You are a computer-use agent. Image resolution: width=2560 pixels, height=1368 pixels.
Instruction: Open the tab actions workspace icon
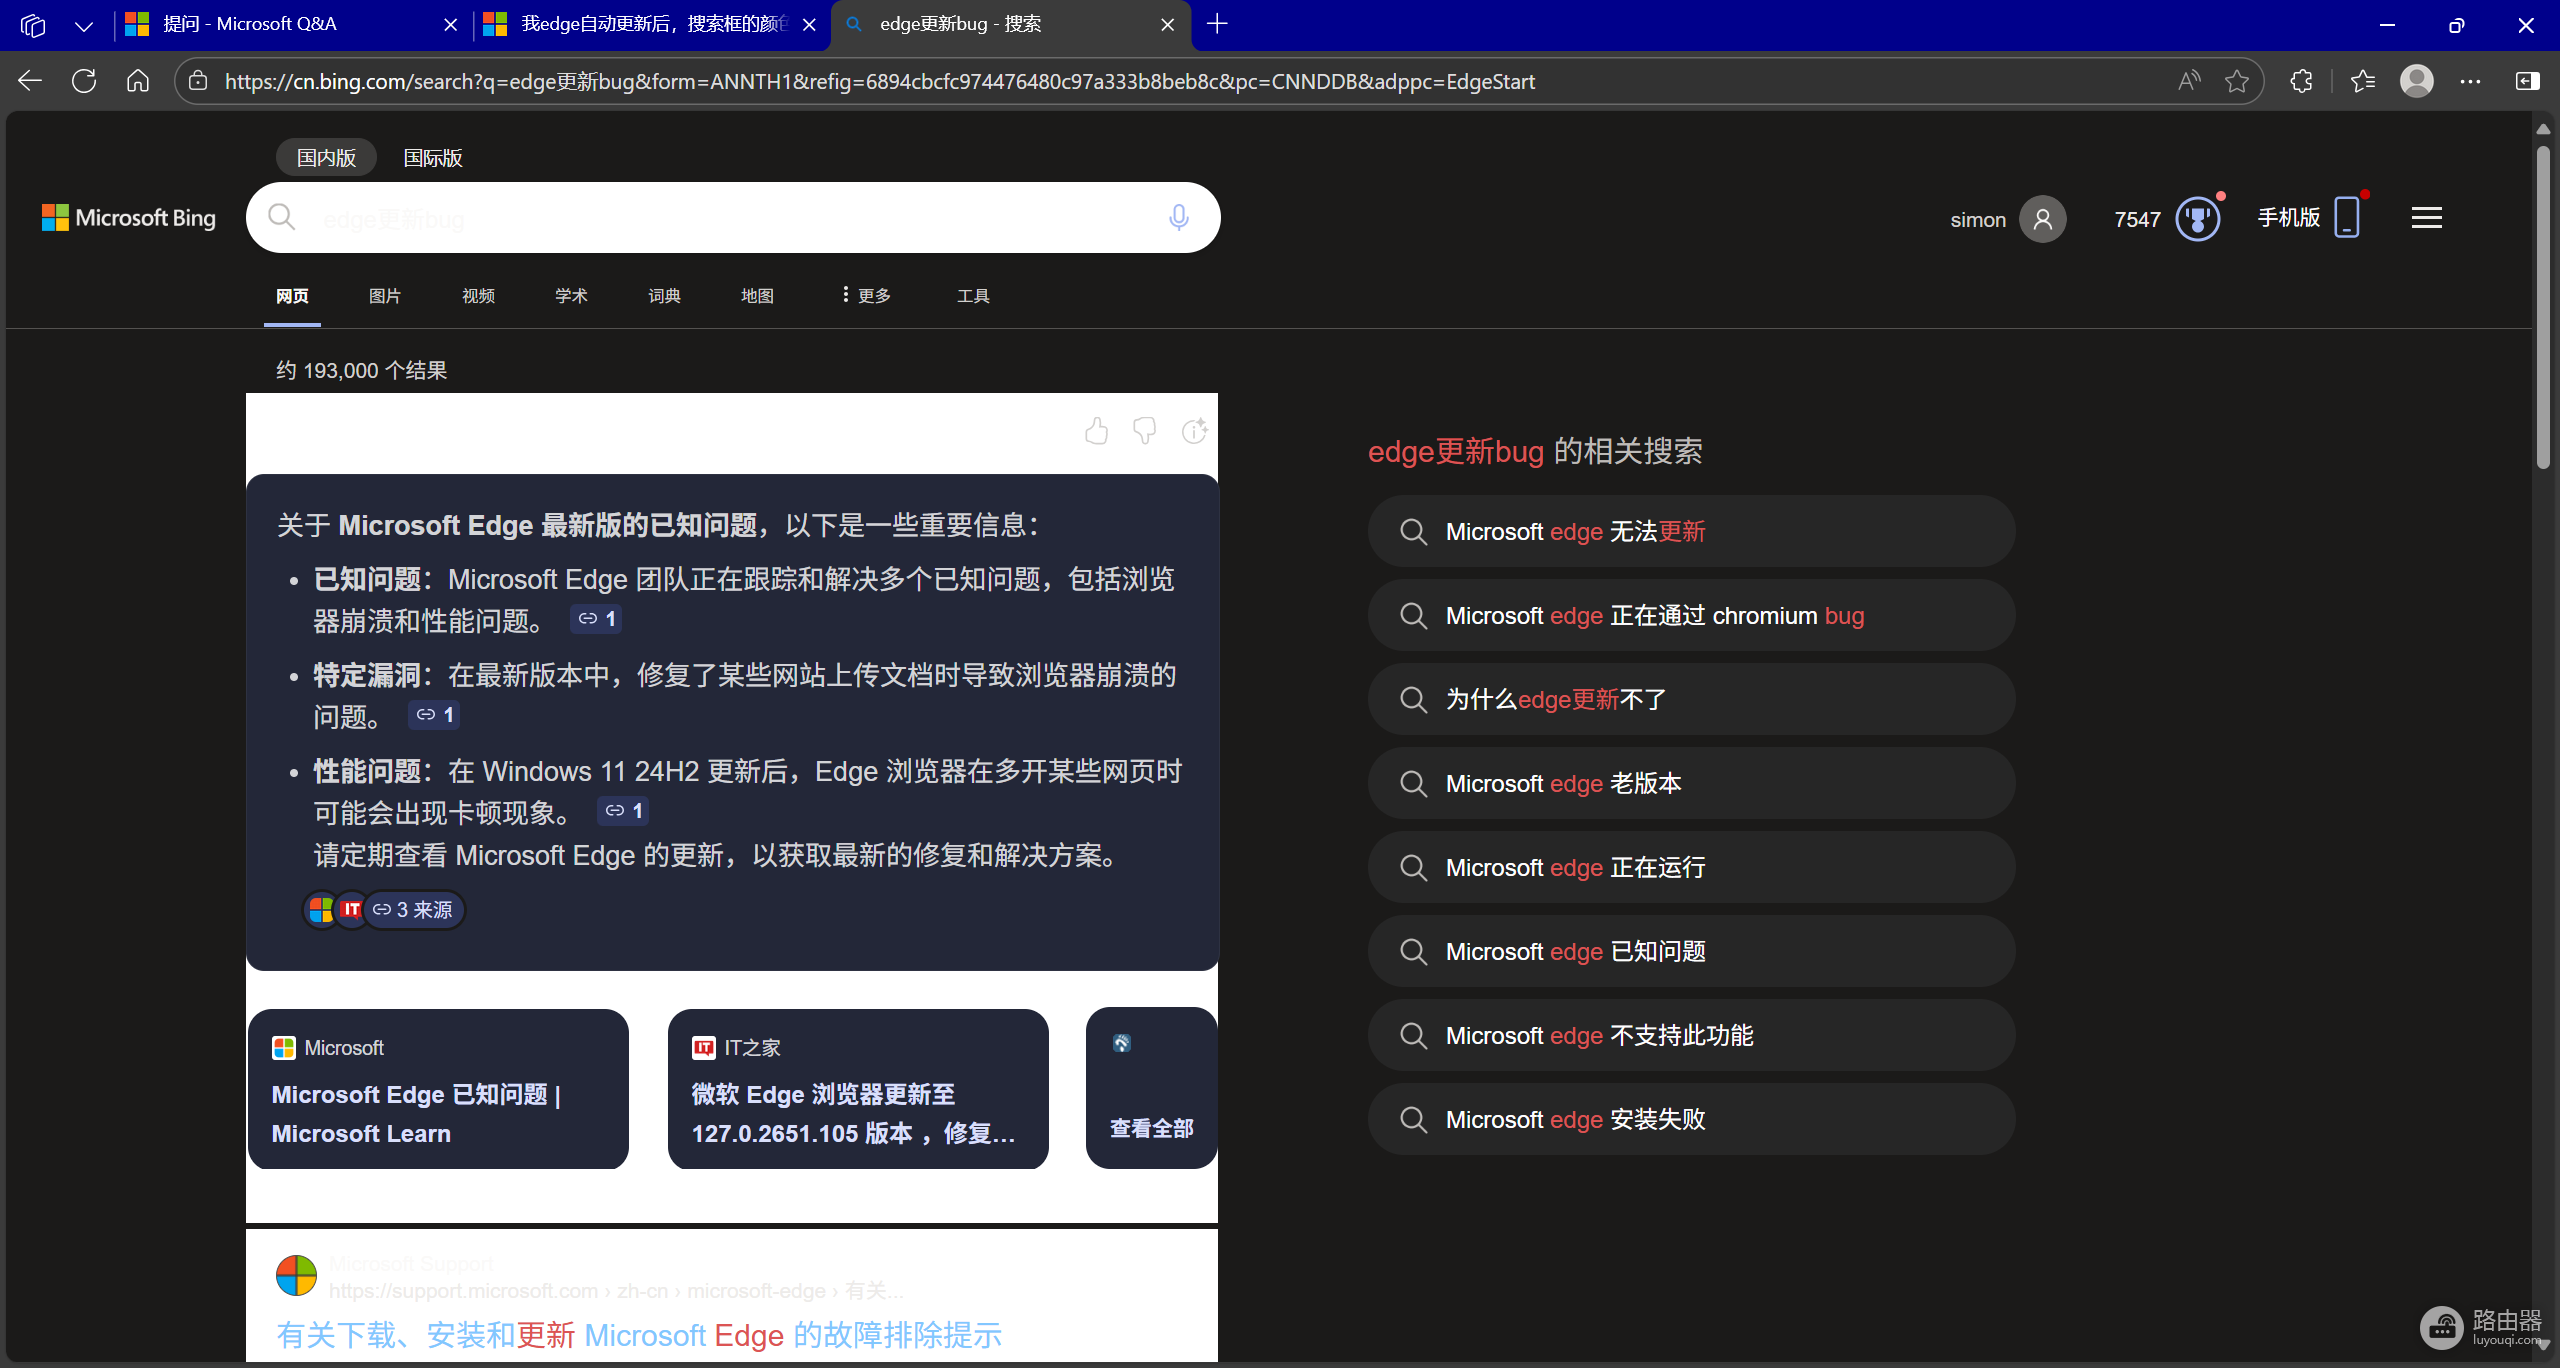pyautogui.click(x=33, y=25)
